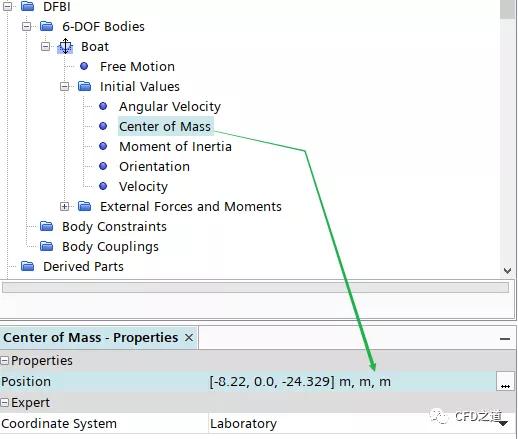Select the Free Motion node bullet
The width and height of the screenshot is (518, 439).
pos(84,66)
